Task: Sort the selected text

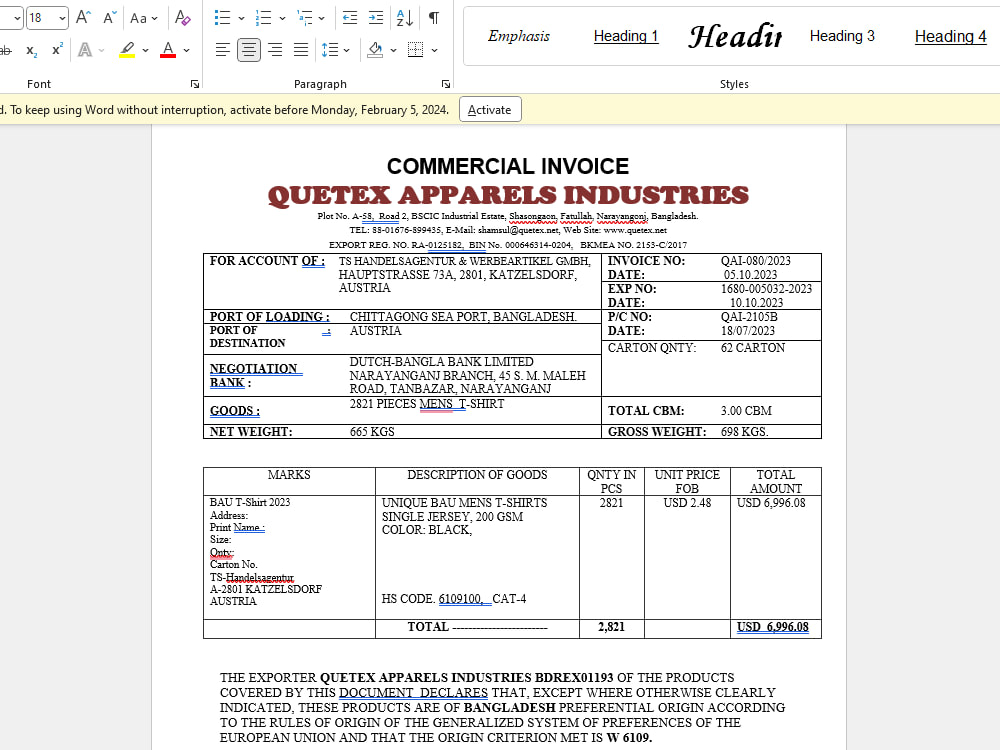Action: coord(404,18)
